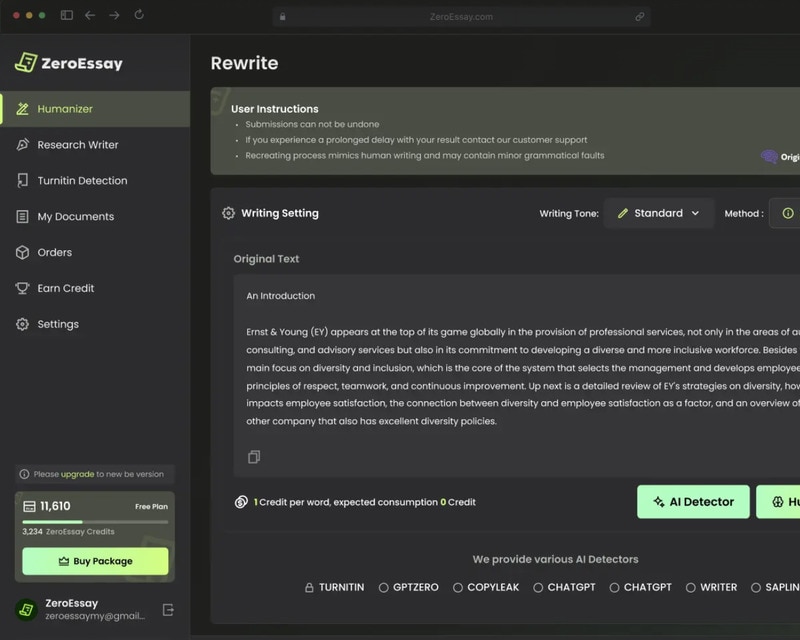
Task: Copy original text using the copy icon
Action: 254,457
